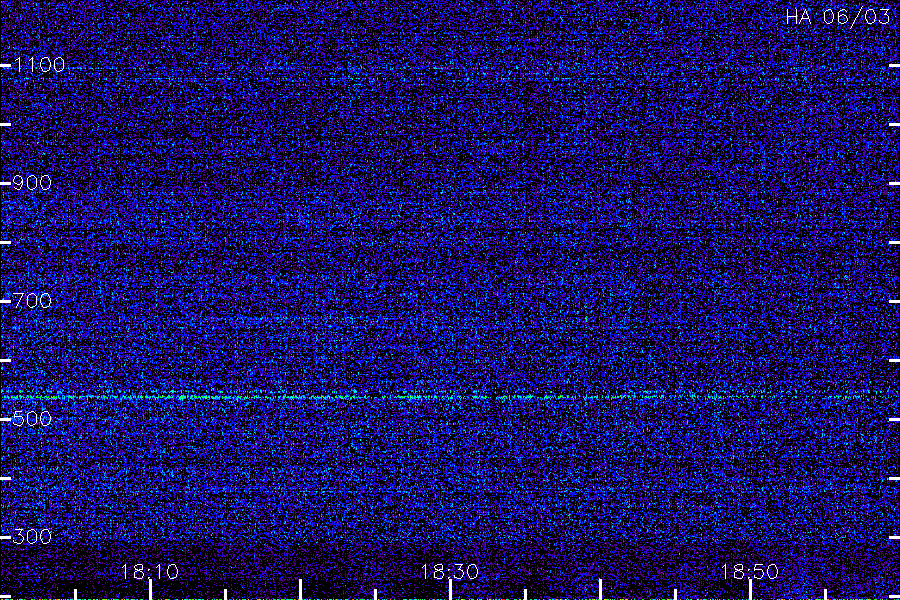The image size is (900, 600).
Task: Click the 700 frequency axis label
Action: click(32, 301)
